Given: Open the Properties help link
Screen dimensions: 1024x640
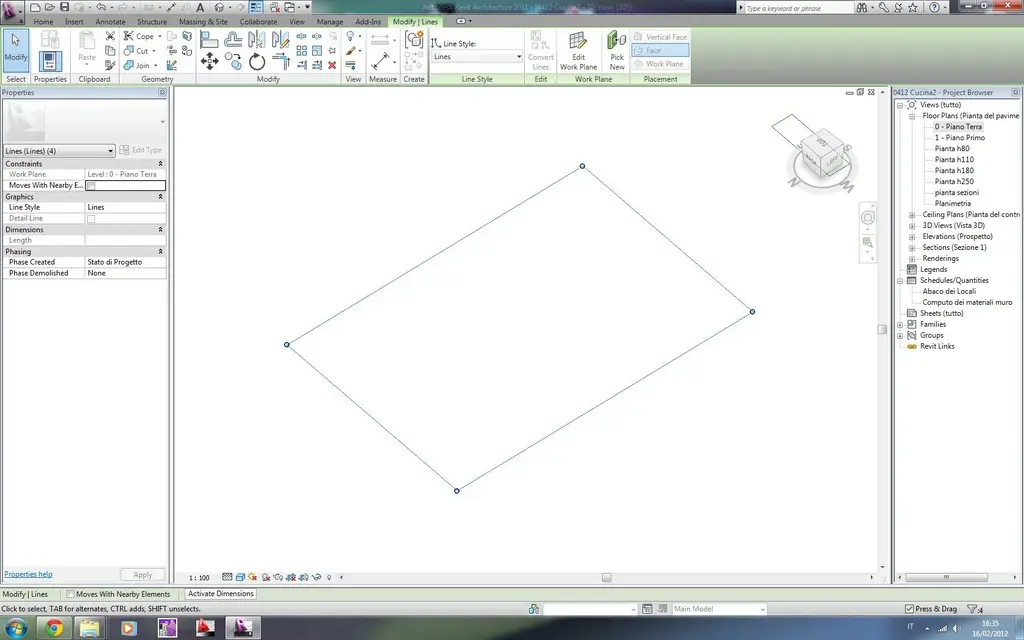Looking at the screenshot, I should coord(28,575).
